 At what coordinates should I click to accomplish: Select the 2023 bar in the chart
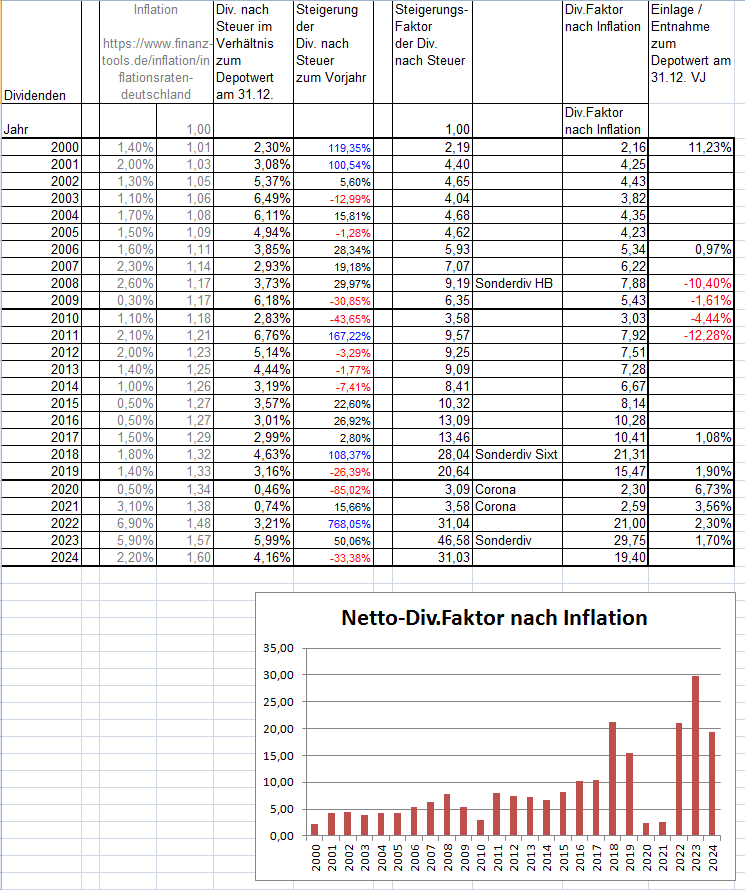point(695,755)
